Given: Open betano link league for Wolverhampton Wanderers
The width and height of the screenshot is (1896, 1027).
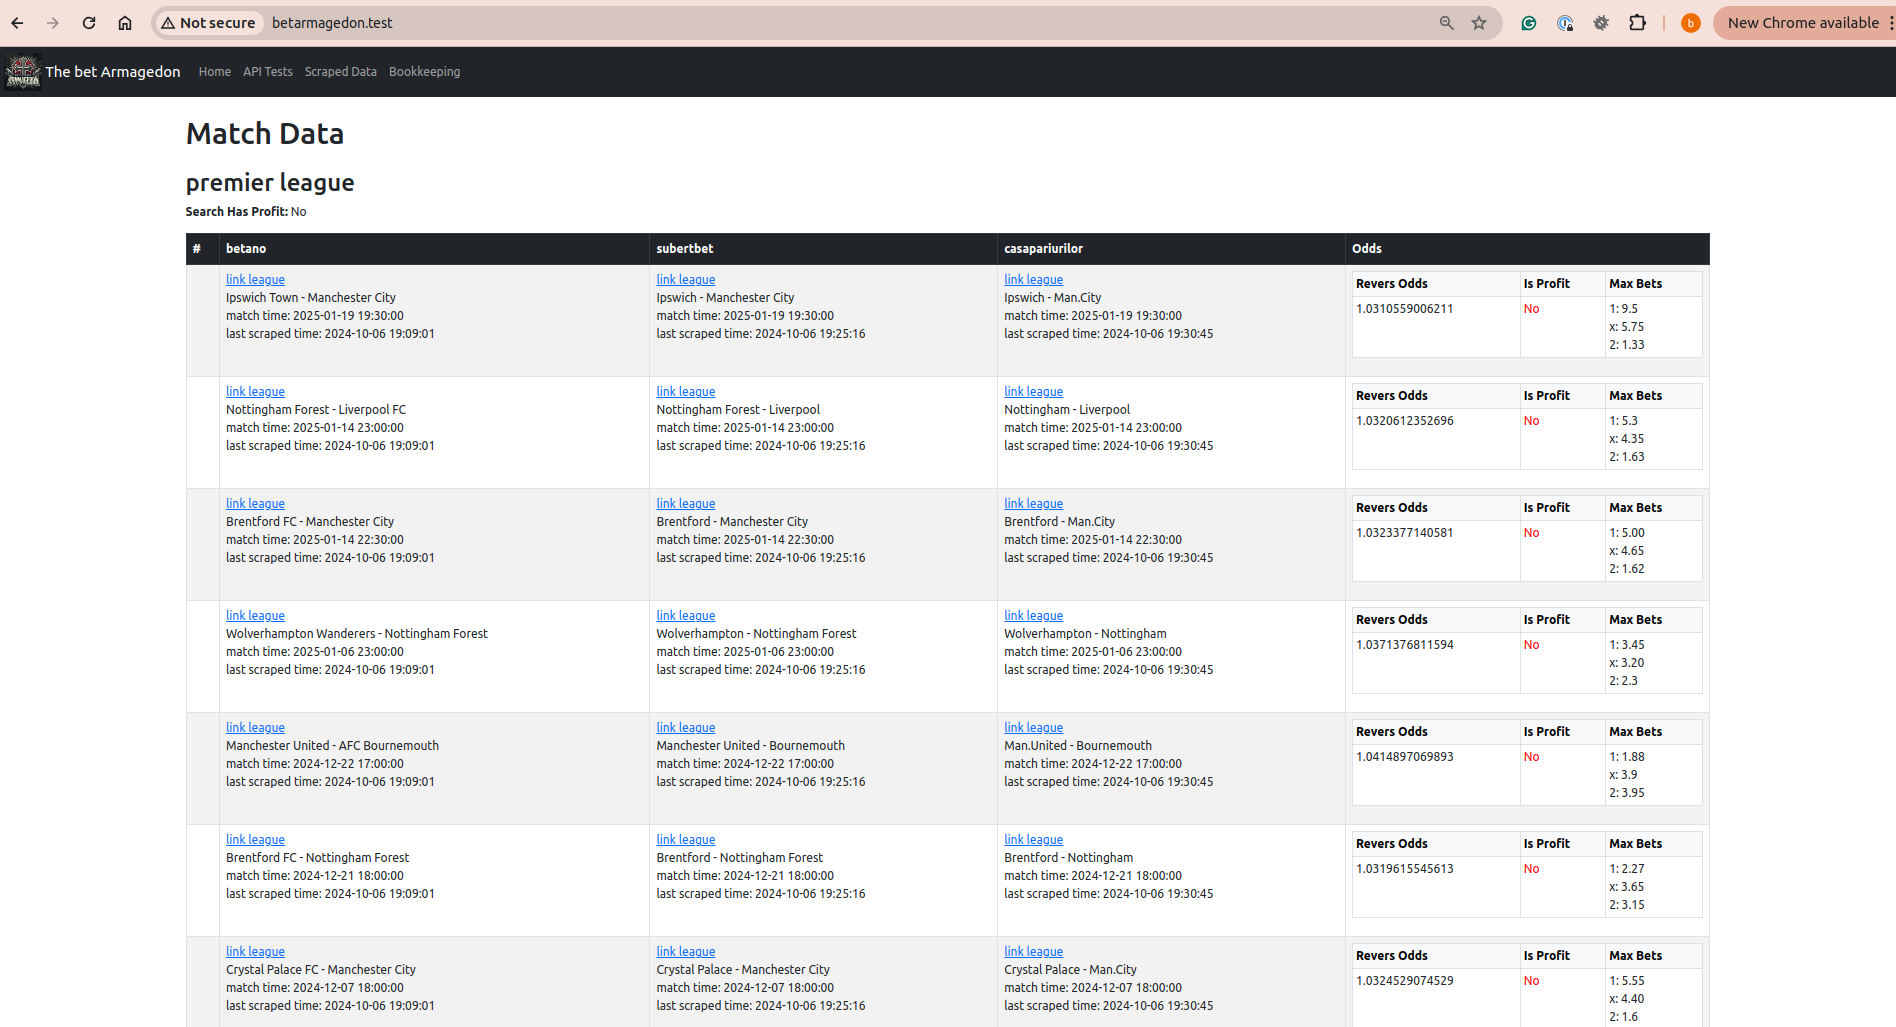Looking at the screenshot, I should click(x=255, y=616).
